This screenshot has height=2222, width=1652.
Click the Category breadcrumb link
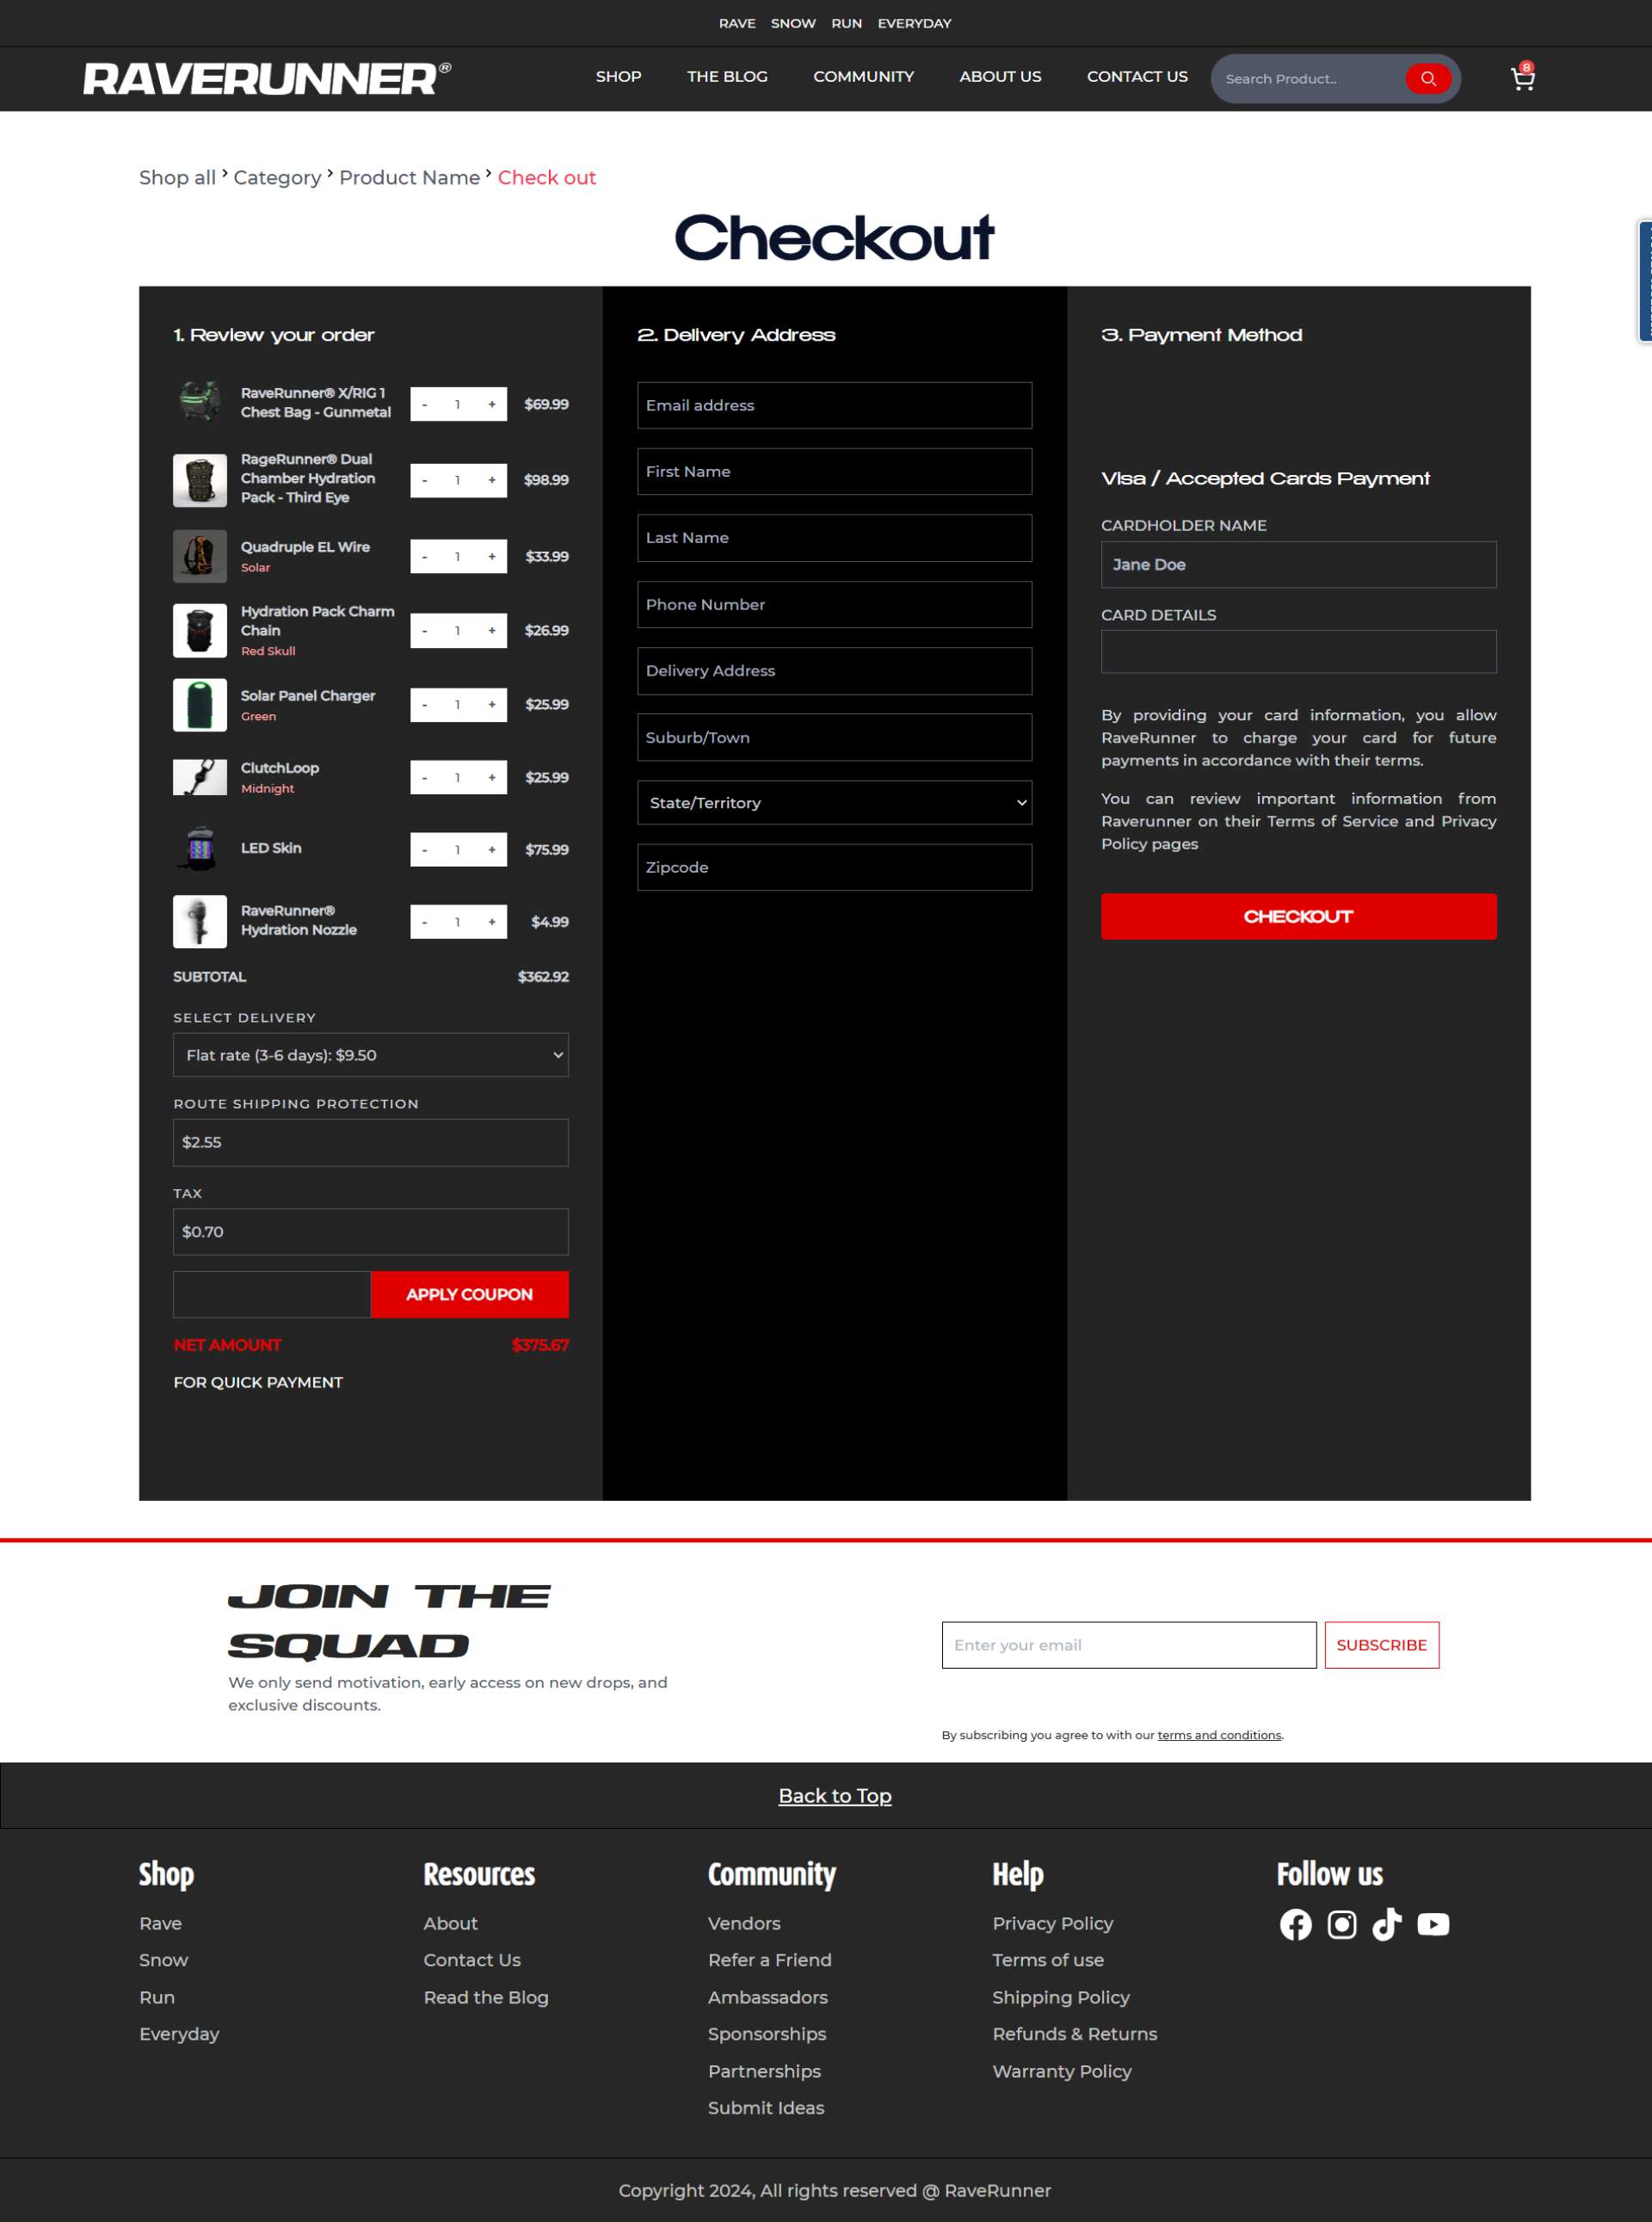click(x=277, y=178)
